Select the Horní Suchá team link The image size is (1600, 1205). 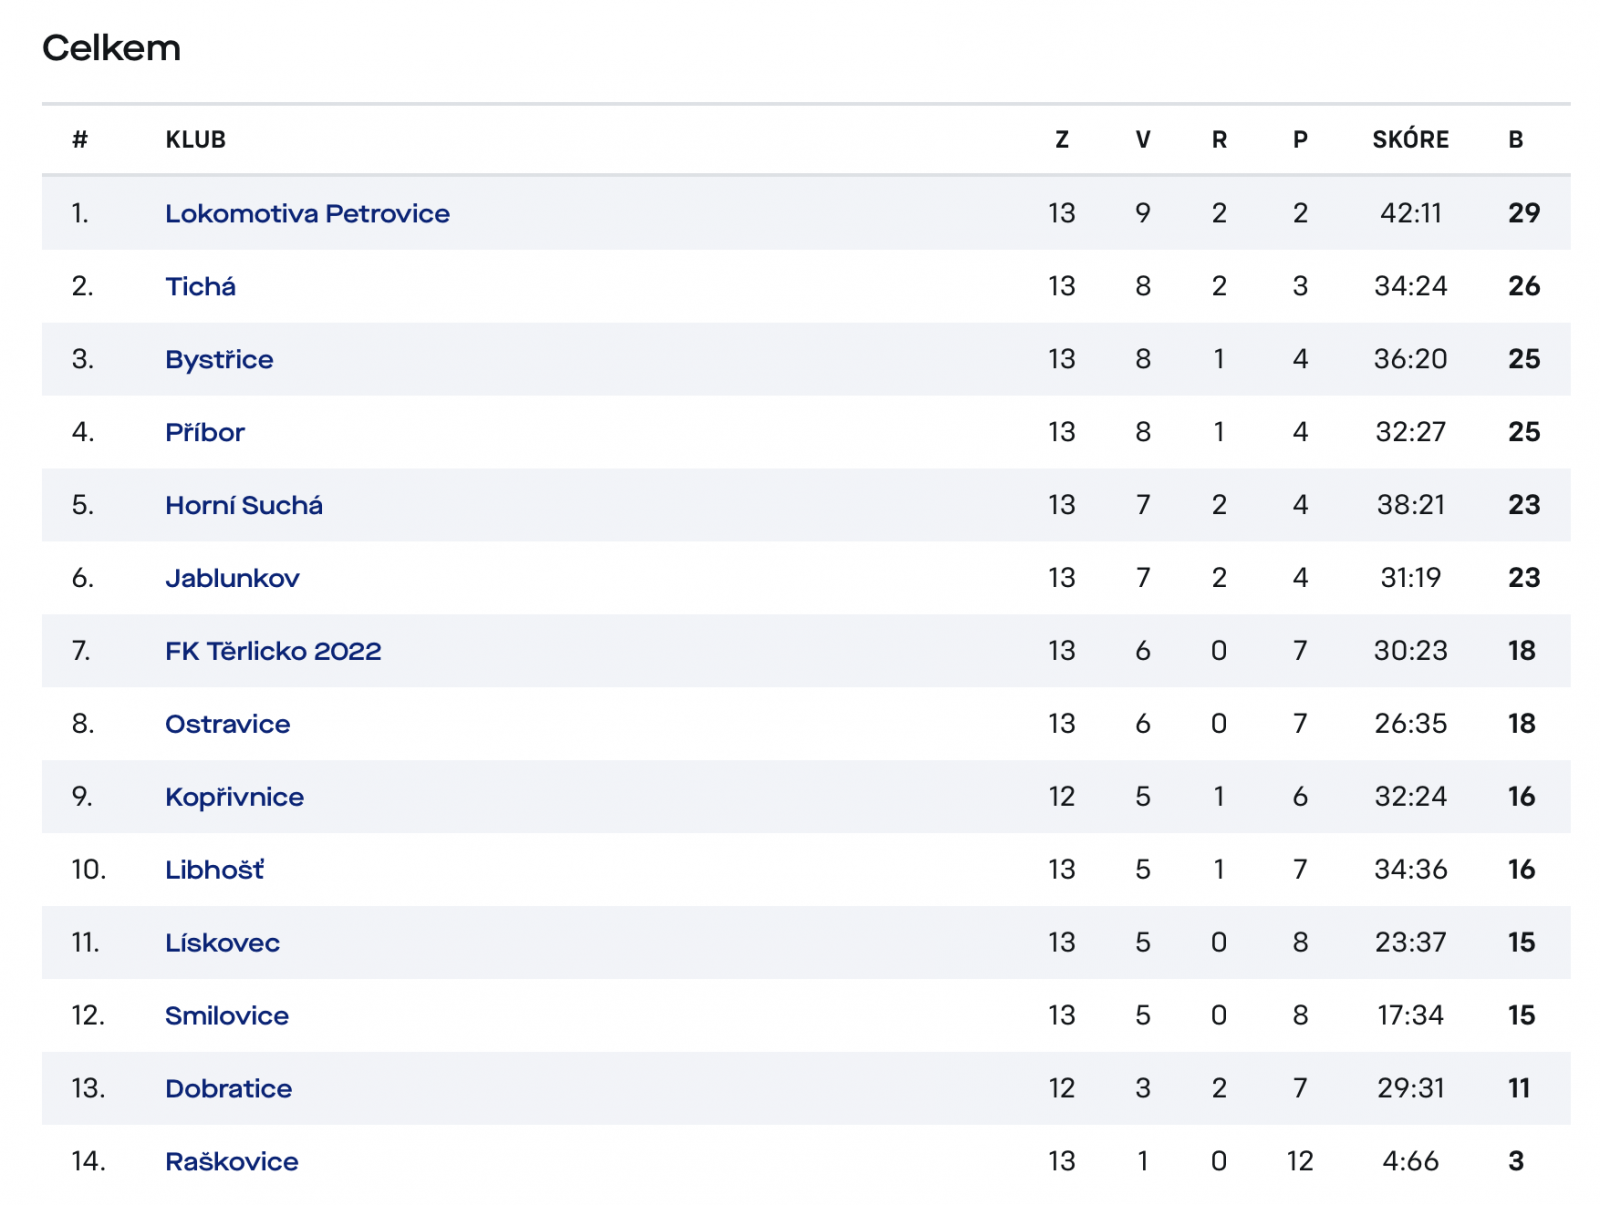[244, 505]
